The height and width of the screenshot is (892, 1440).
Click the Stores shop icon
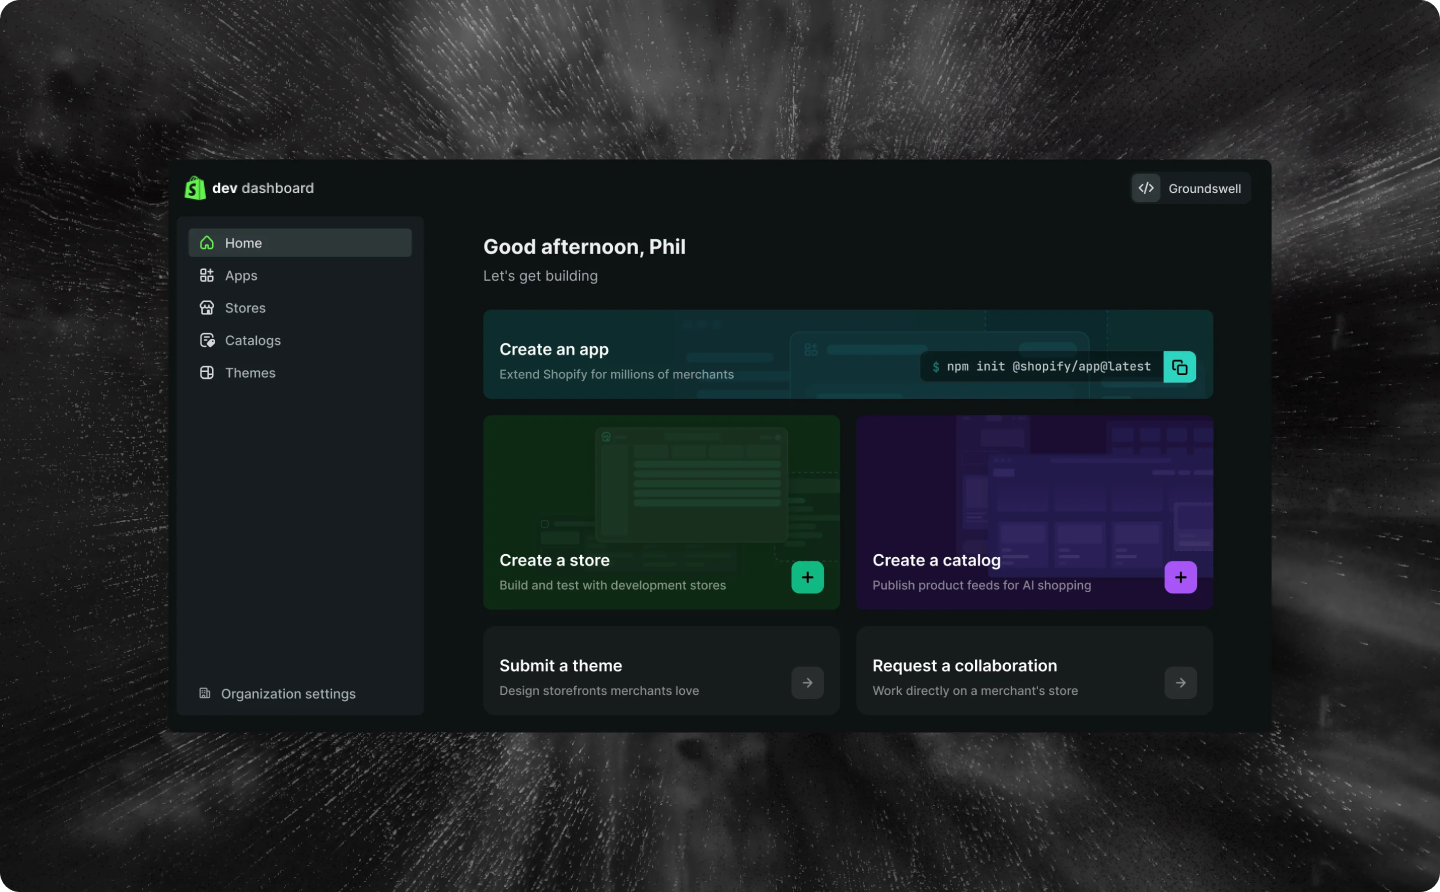(x=207, y=308)
